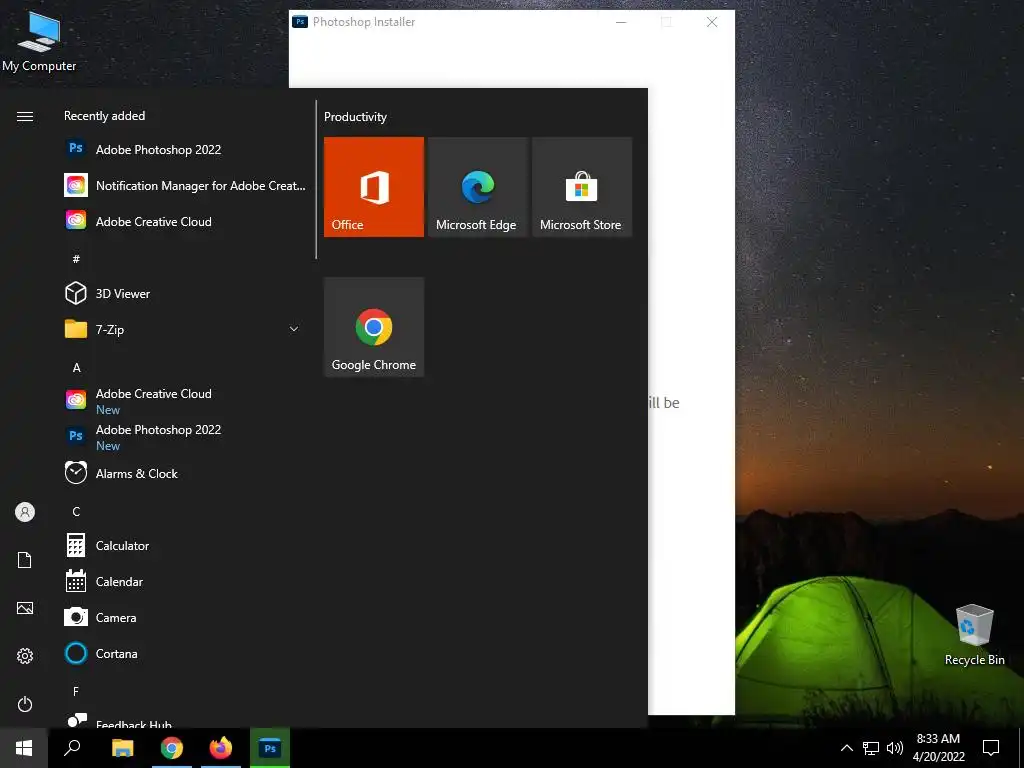1024x768 pixels.
Task: Open the Calculator app
Action: 186,545
